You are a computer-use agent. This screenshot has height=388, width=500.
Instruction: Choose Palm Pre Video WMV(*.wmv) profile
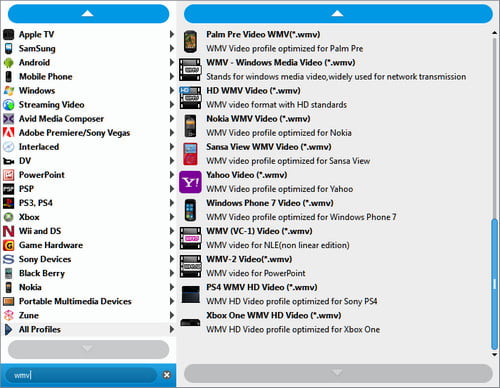[334, 41]
